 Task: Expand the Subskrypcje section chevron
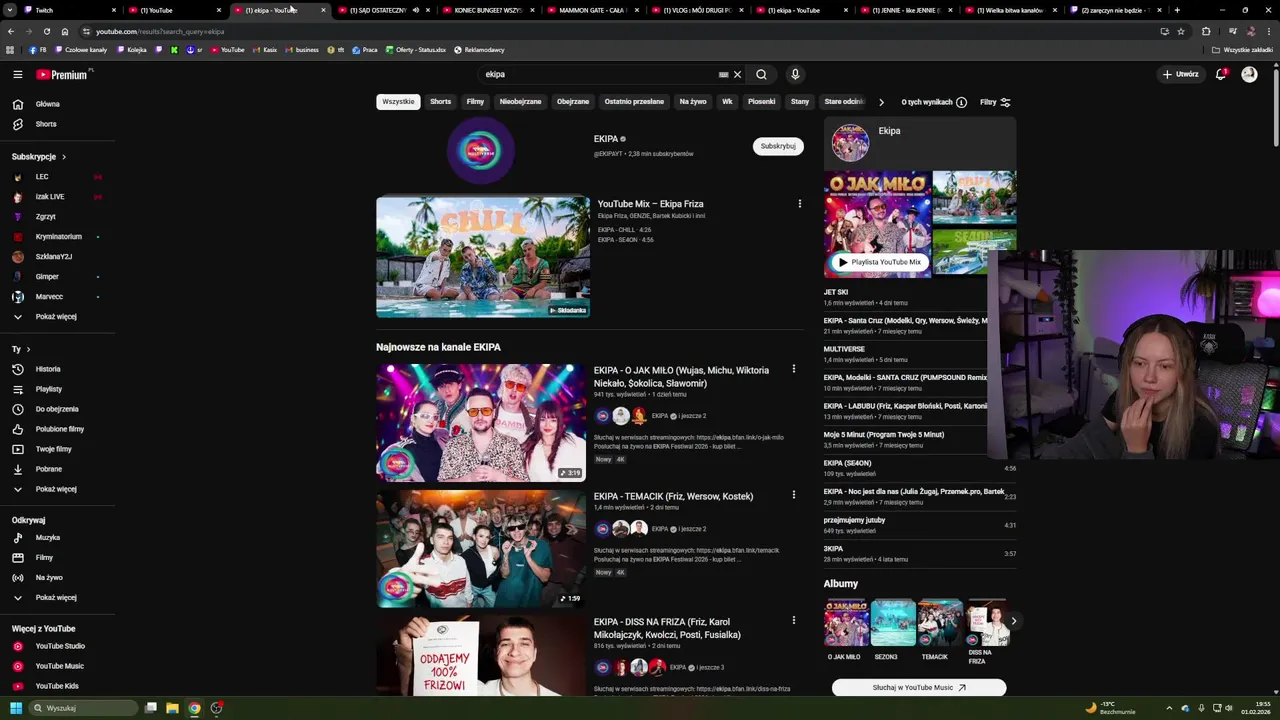click(64, 157)
